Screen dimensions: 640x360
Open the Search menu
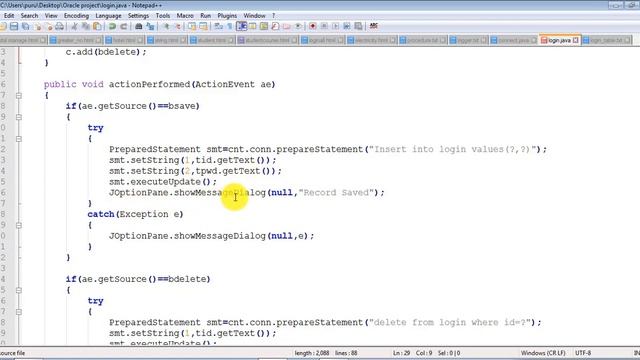click(29, 16)
